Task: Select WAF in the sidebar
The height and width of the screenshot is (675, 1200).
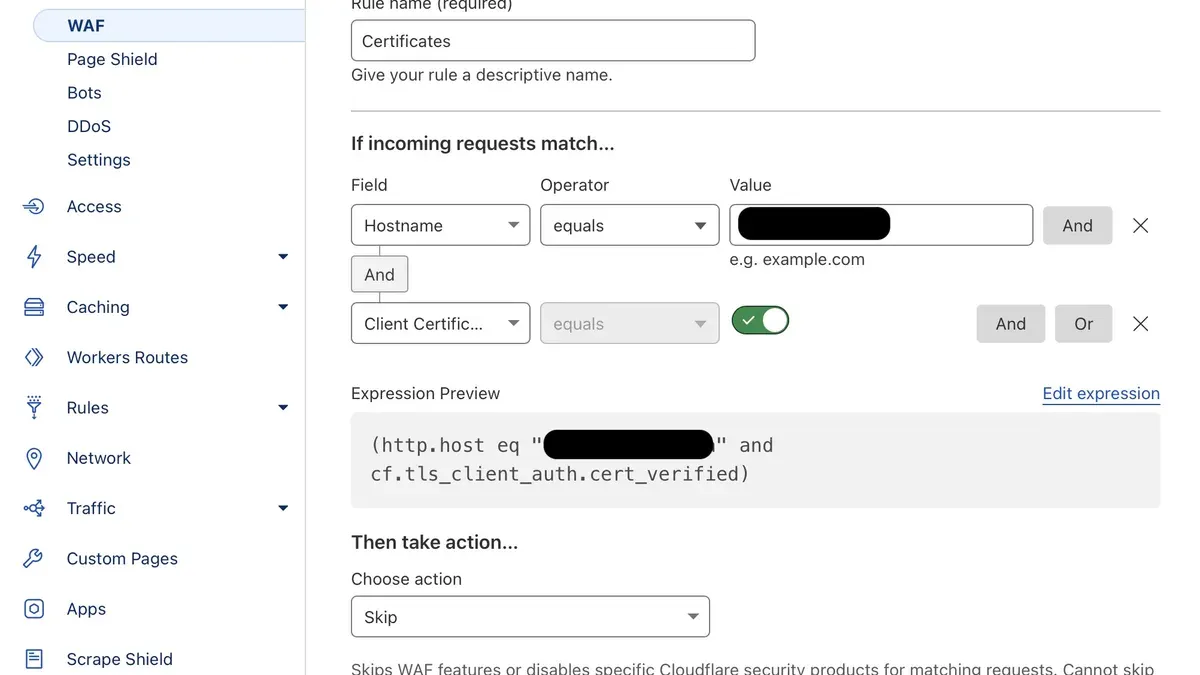Action: coord(169,26)
